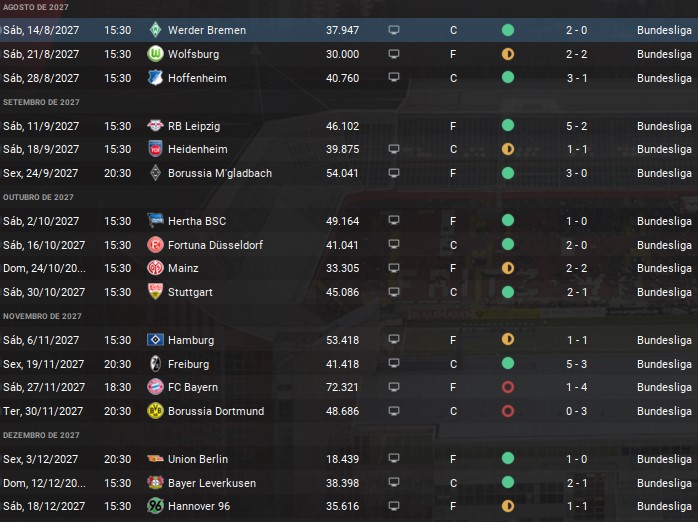Click the red loss indicator for FC Bayern
Screen dimensions: 698x522
click(x=508, y=387)
